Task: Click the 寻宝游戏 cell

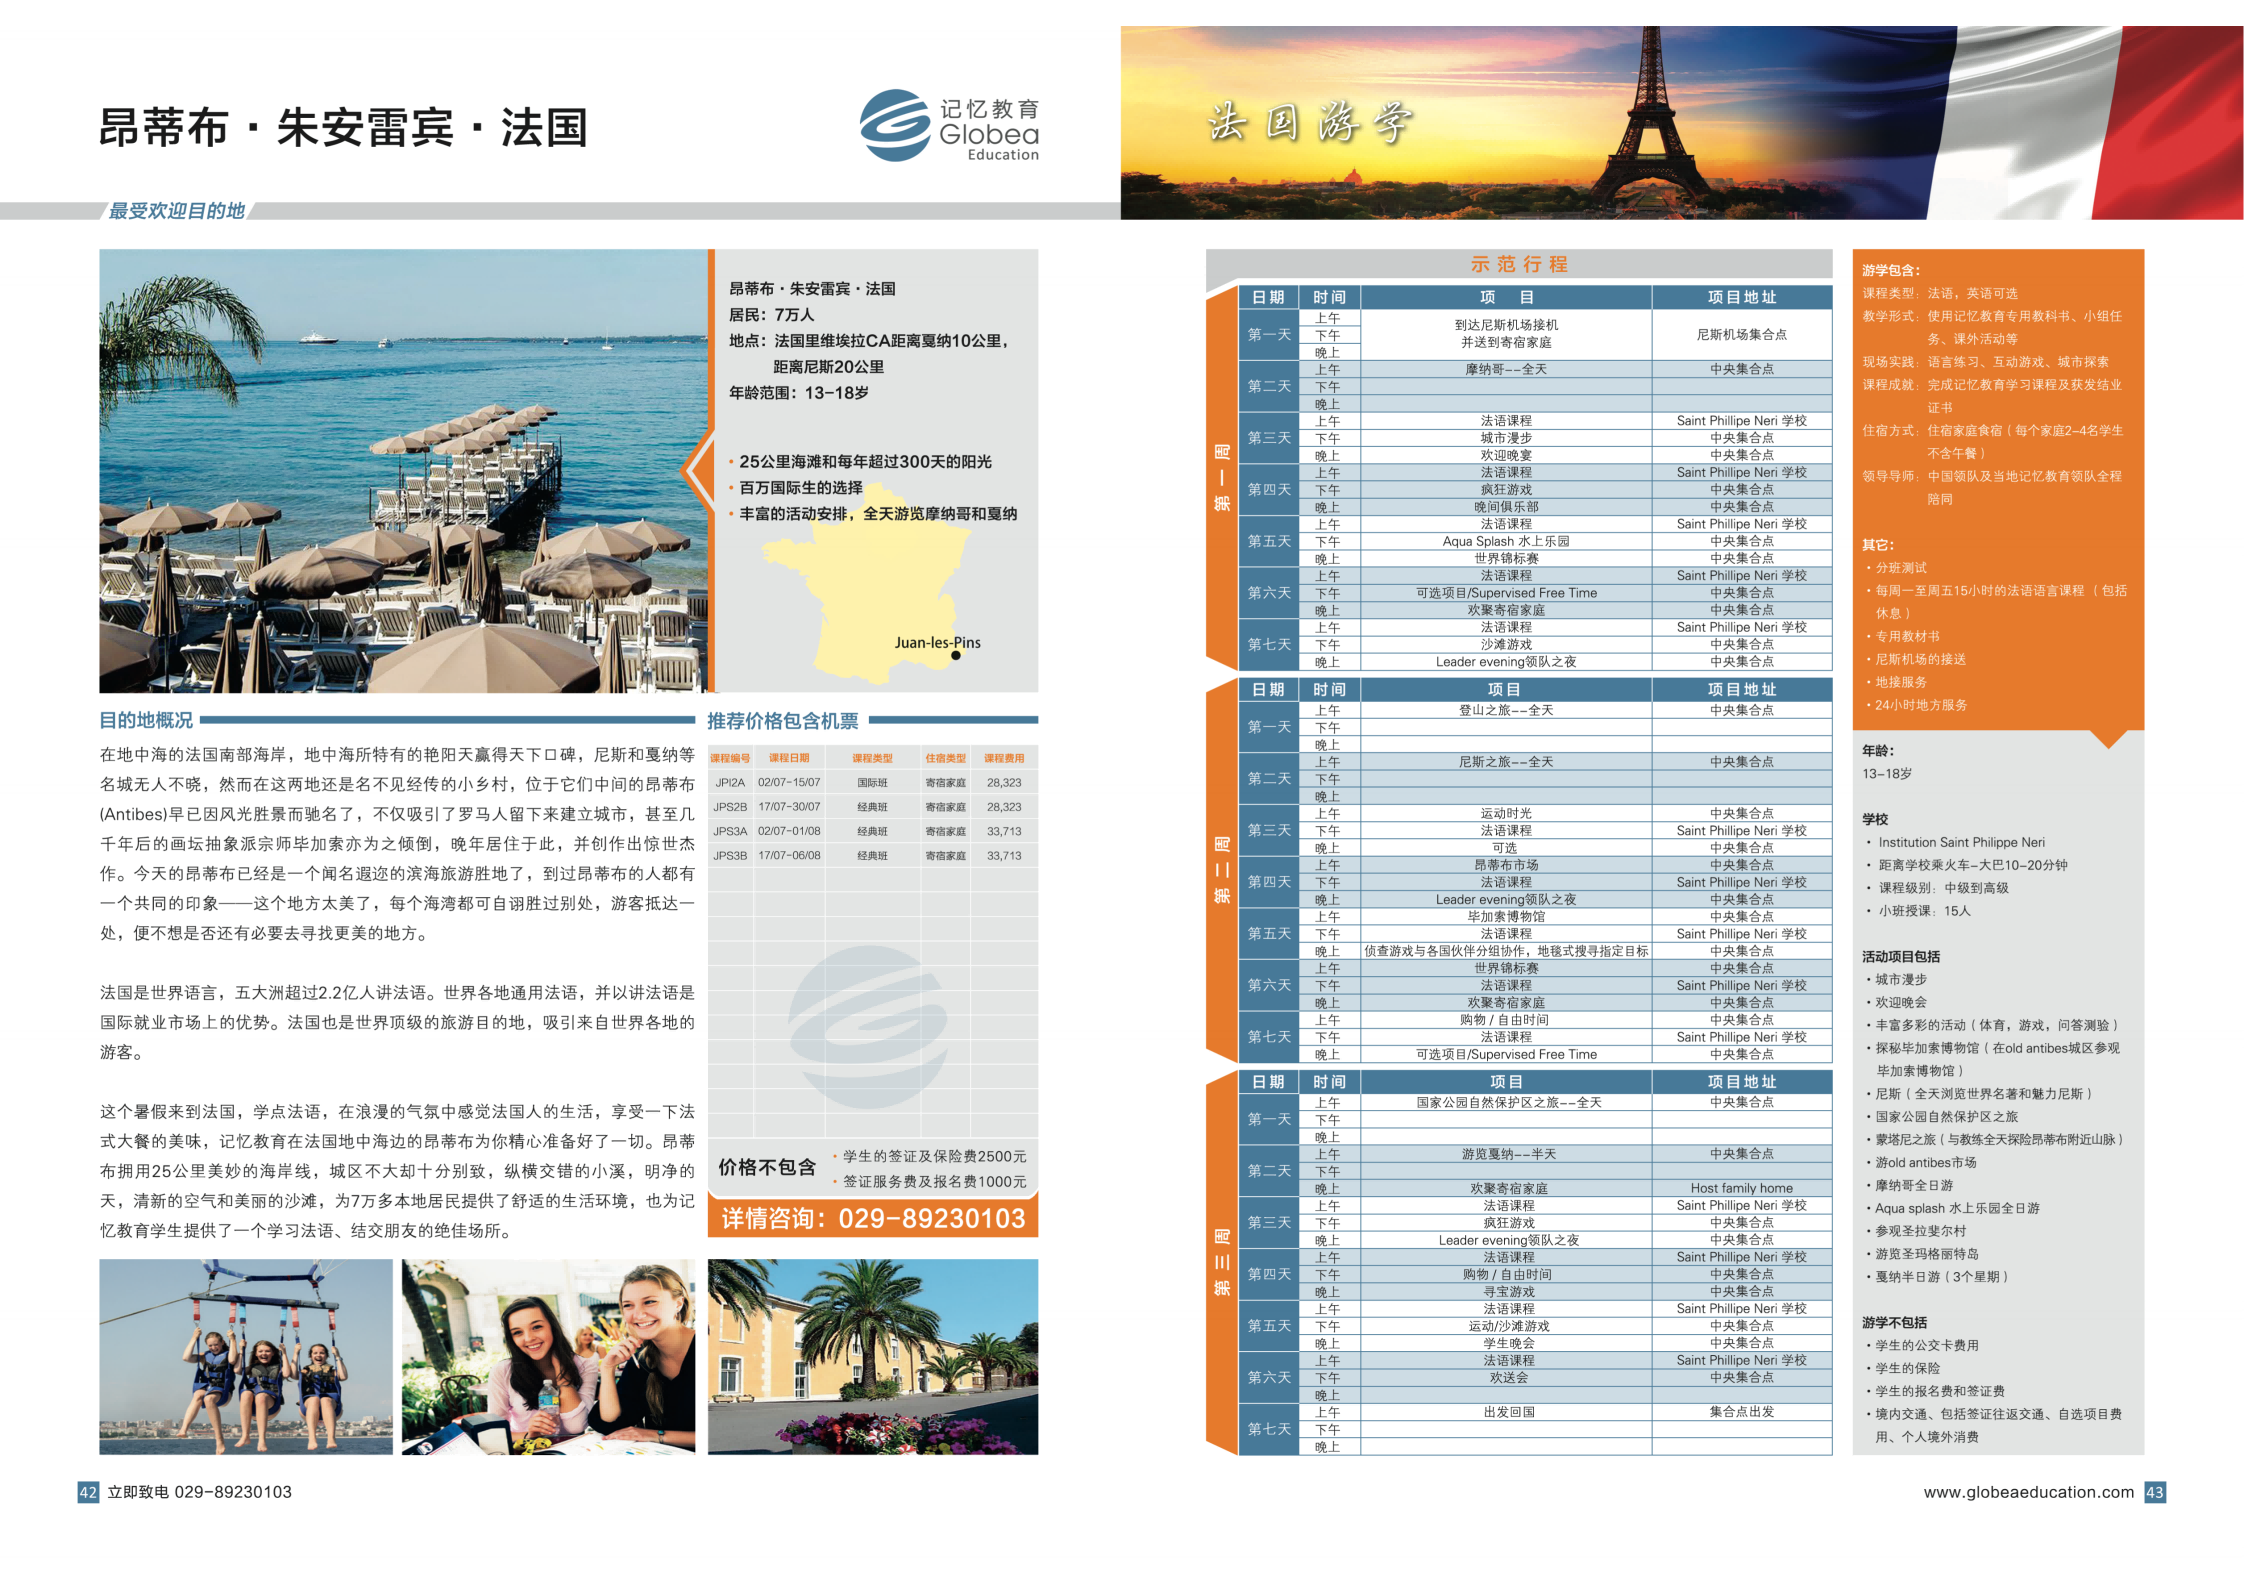Action: 1509,1292
